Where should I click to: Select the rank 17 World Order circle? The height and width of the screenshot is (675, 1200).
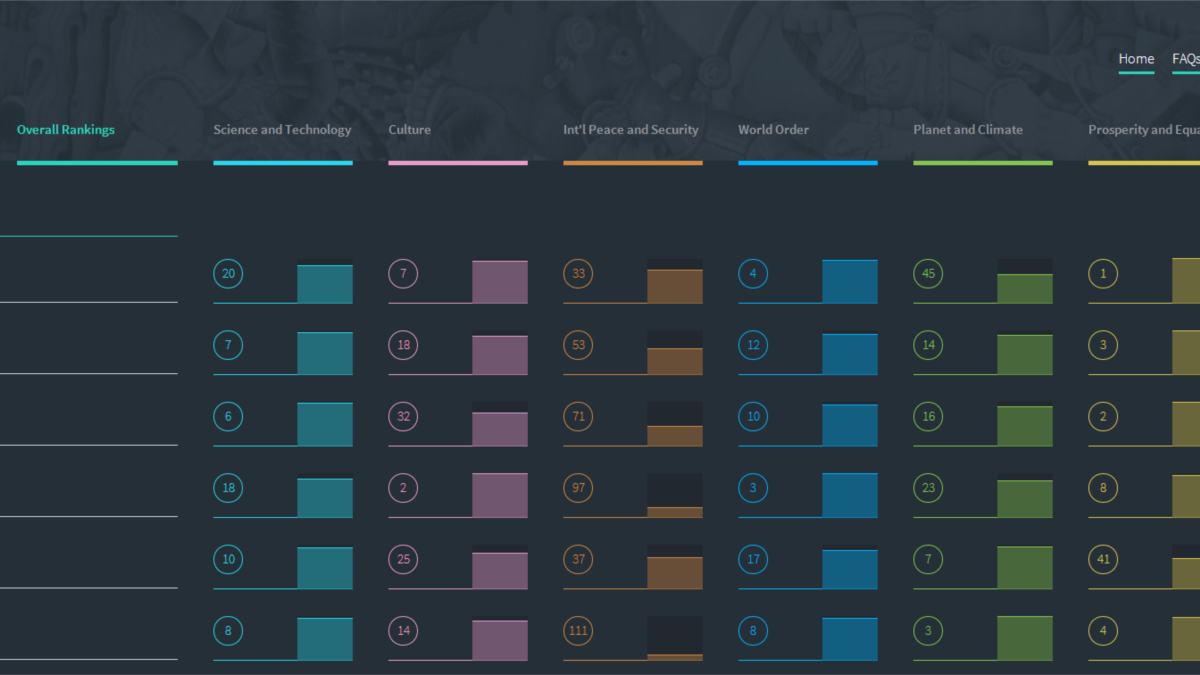tap(753, 560)
